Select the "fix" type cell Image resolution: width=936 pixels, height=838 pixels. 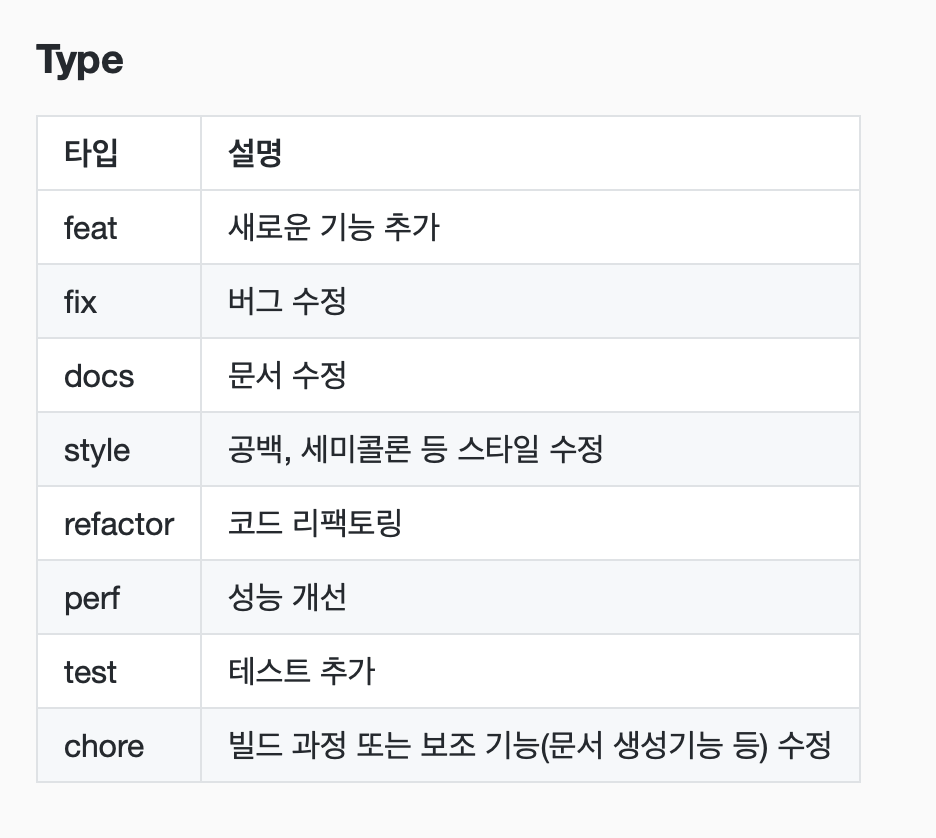coord(80,302)
